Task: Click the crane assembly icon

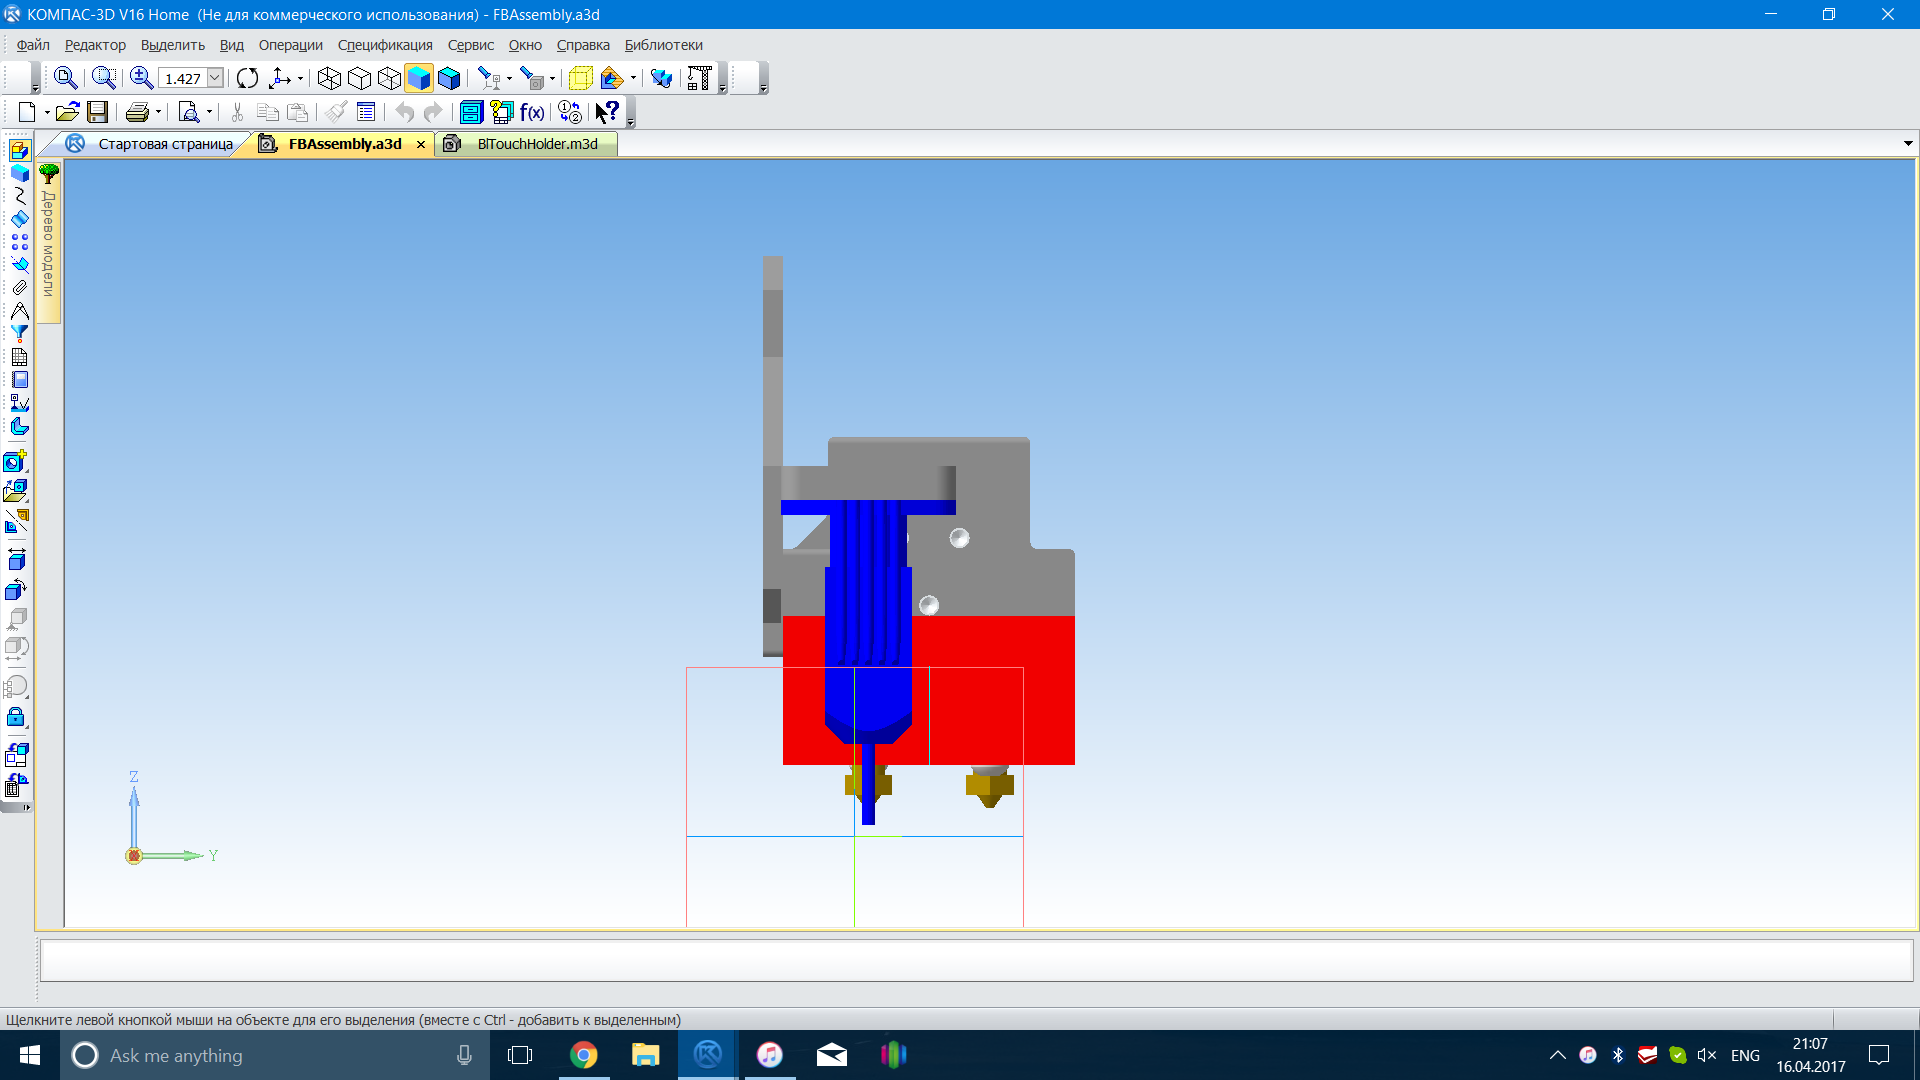Action: 700,78
